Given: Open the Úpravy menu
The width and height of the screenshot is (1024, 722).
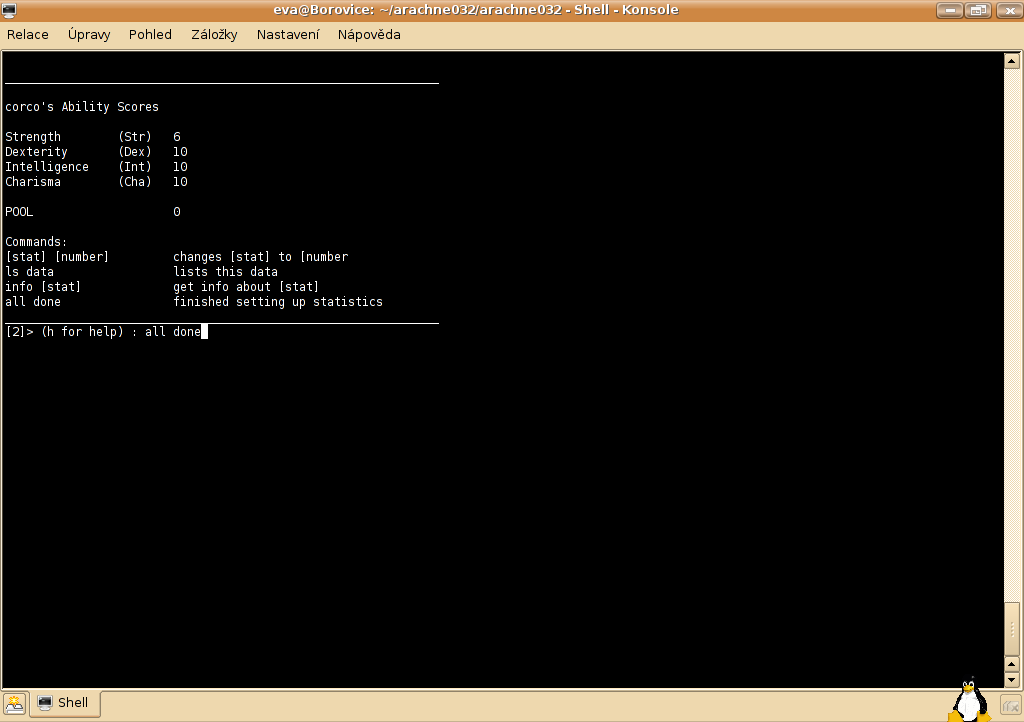Looking at the screenshot, I should [89, 34].
